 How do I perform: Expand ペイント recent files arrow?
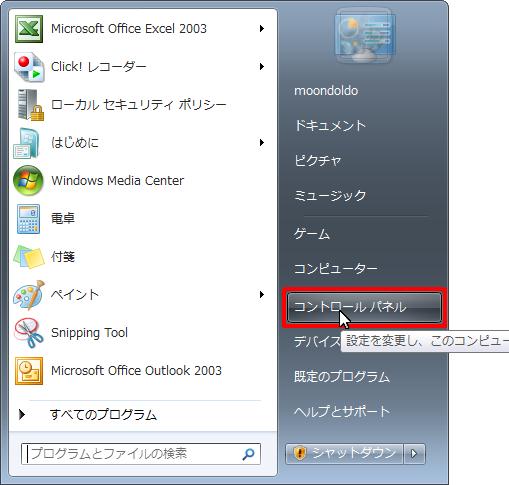tap(262, 295)
